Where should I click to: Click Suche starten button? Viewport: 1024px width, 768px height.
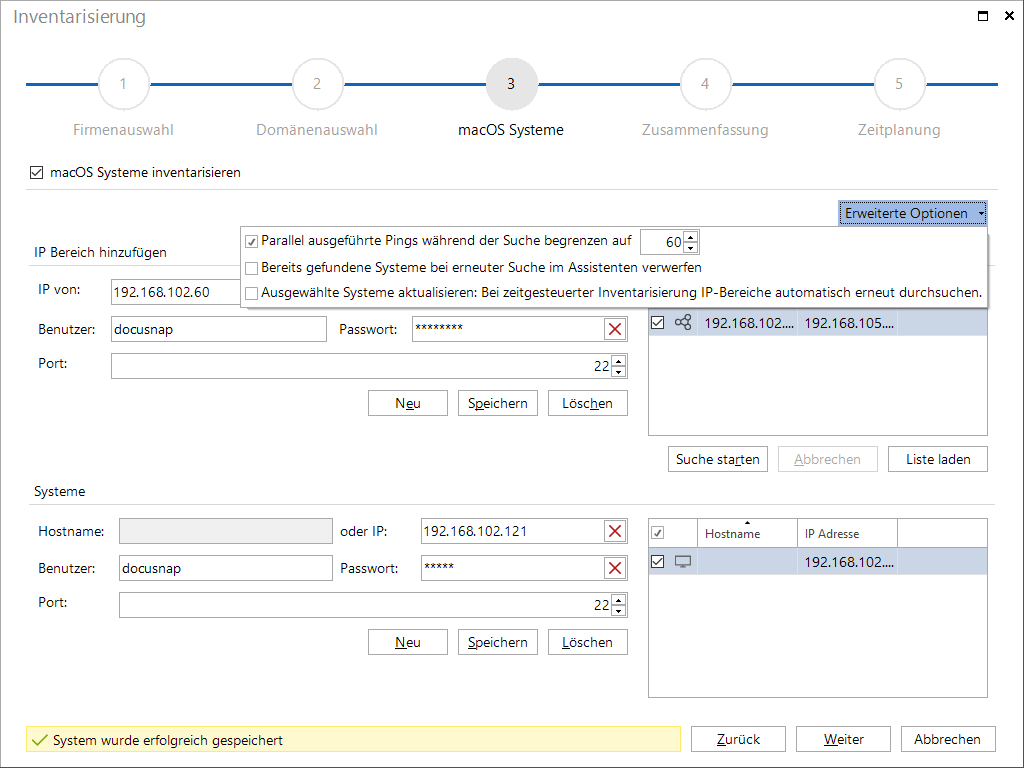pos(718,459)
